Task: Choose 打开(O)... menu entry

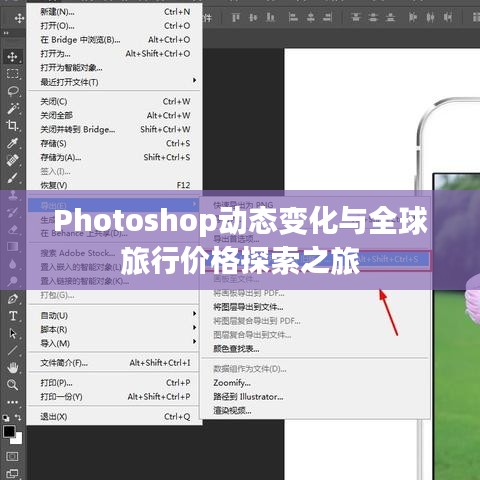Action: coord(114,26)
